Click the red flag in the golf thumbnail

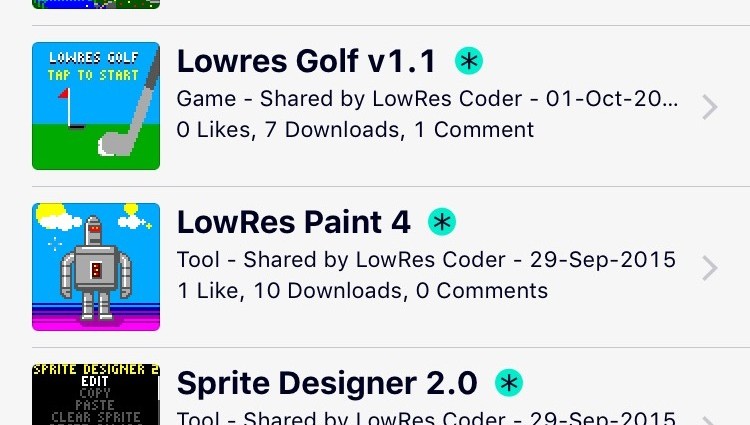pos(65,97)
